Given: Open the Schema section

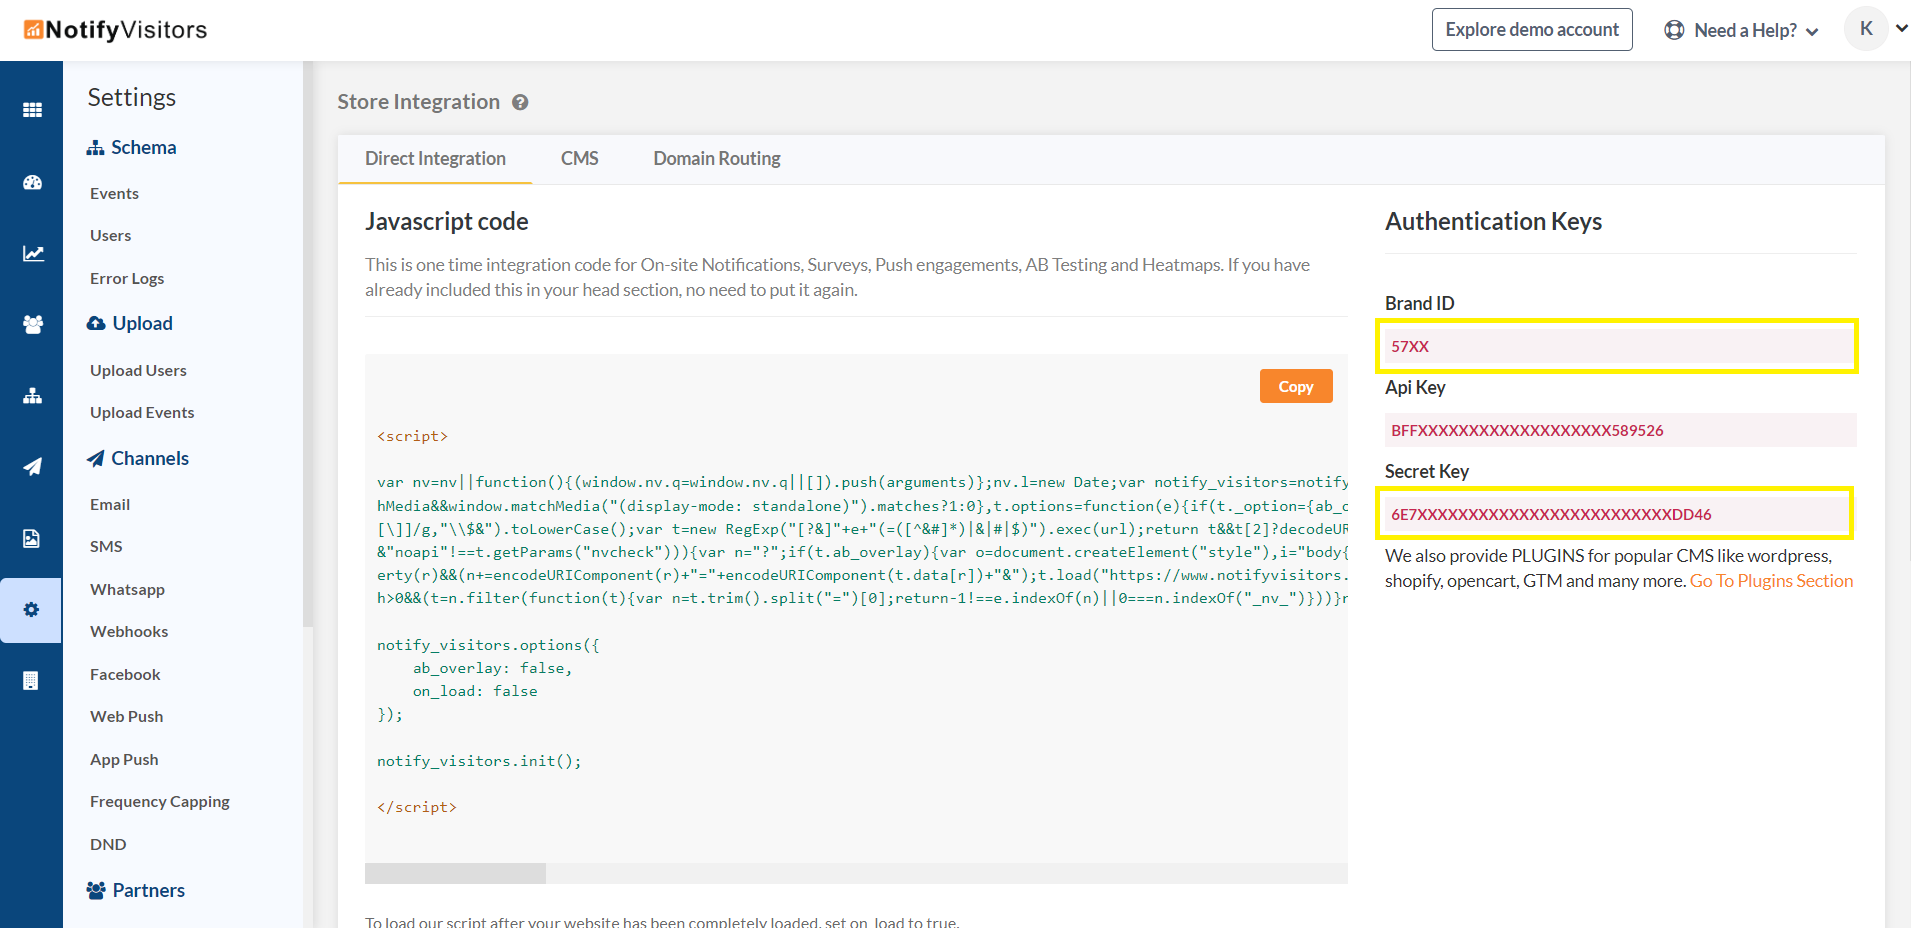Looking at the screenshot, I should (132, 148).
